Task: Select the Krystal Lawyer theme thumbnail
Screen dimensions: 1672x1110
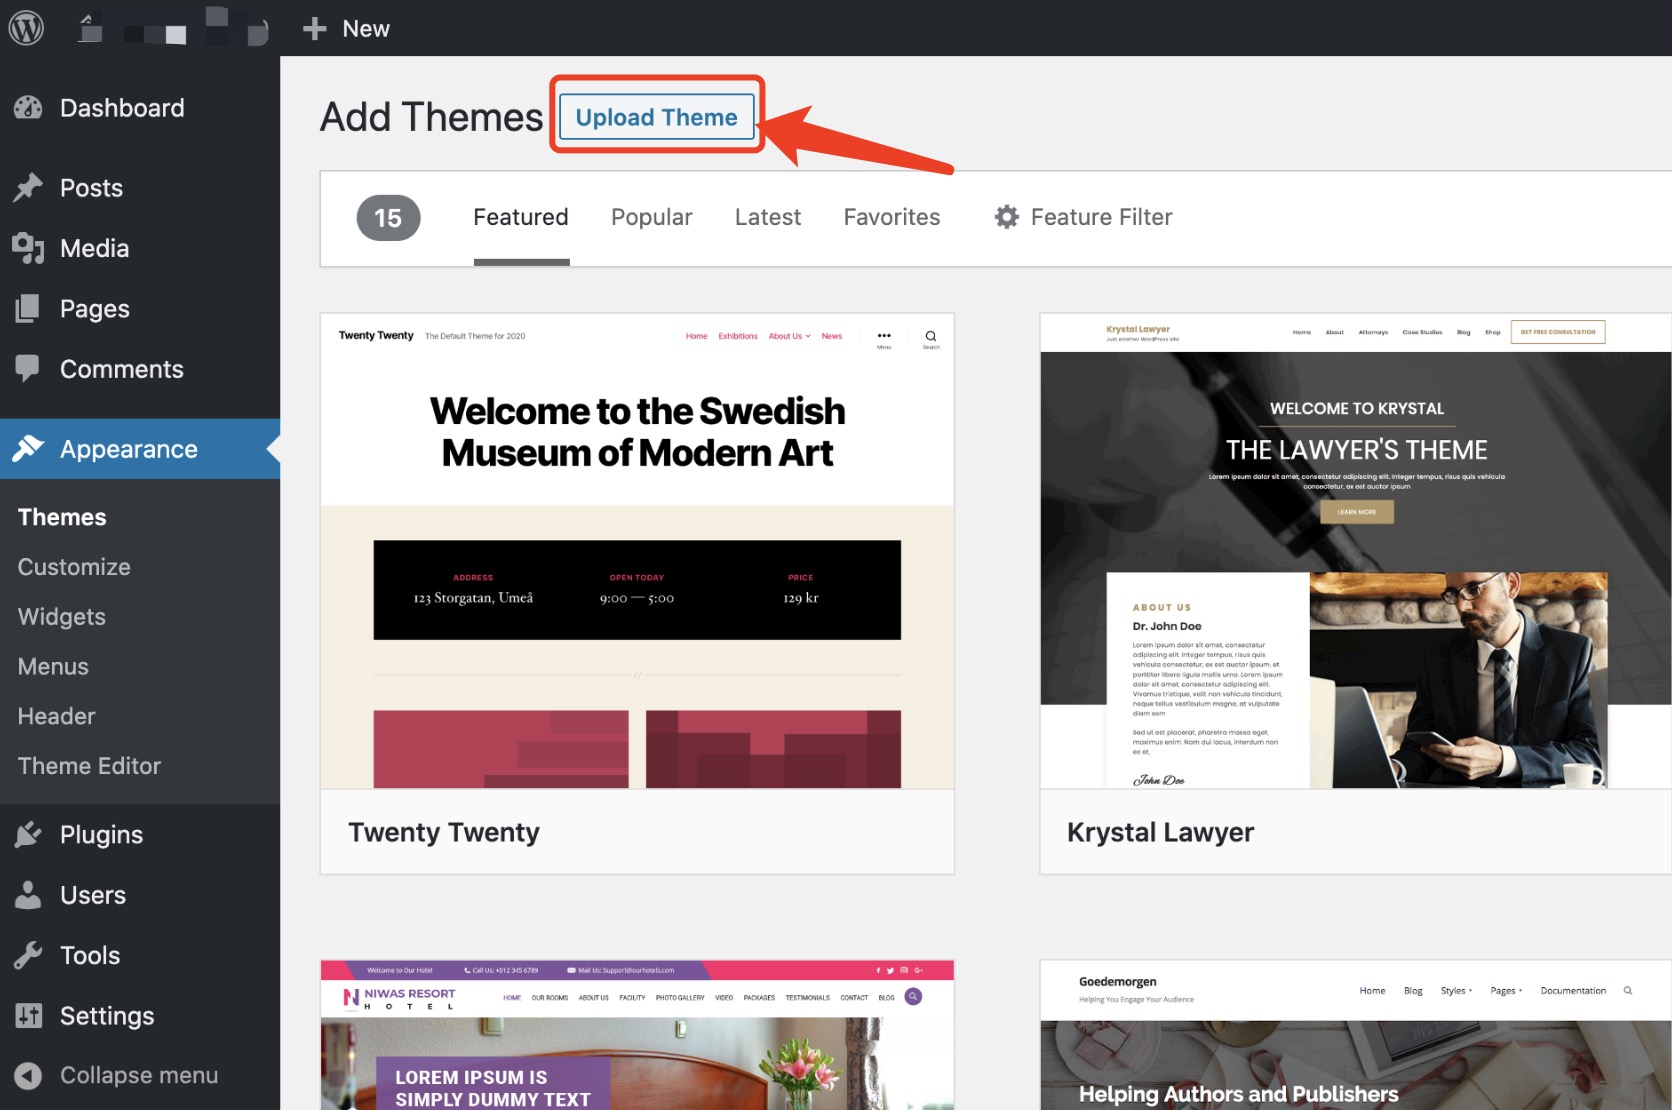Action: tap(1356, 551)
